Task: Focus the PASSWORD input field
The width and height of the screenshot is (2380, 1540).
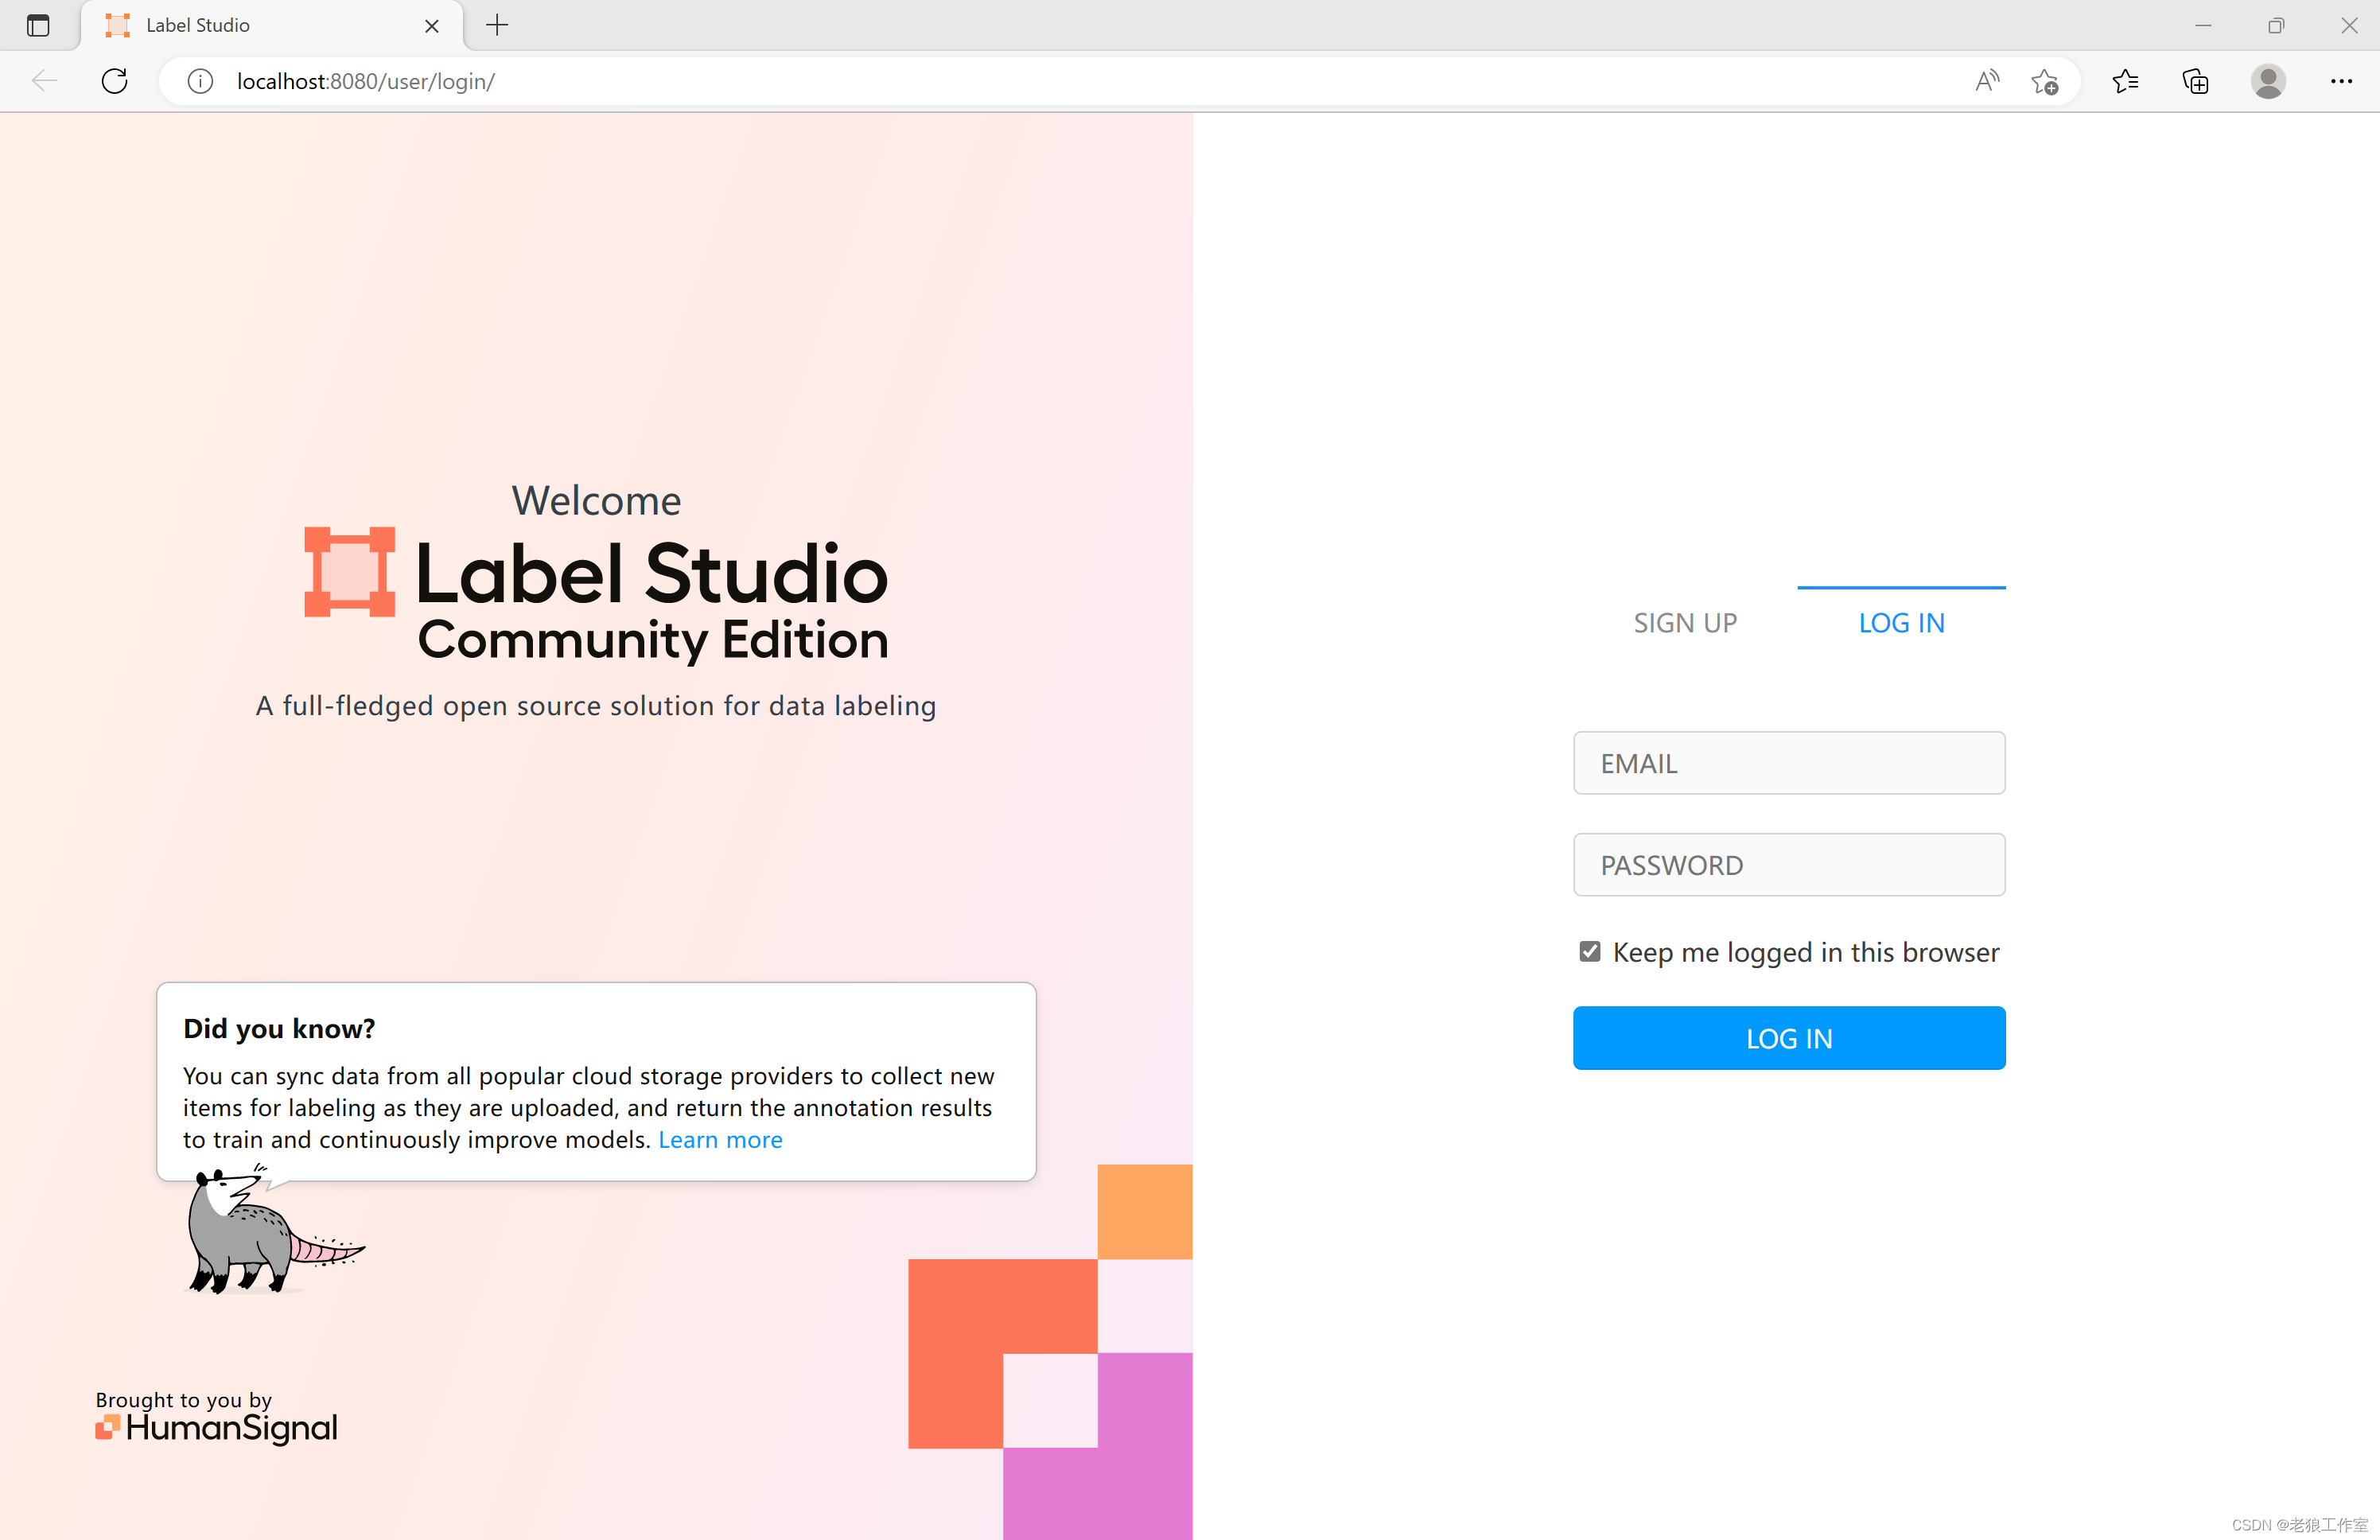Action: (x=1788, y=865)
